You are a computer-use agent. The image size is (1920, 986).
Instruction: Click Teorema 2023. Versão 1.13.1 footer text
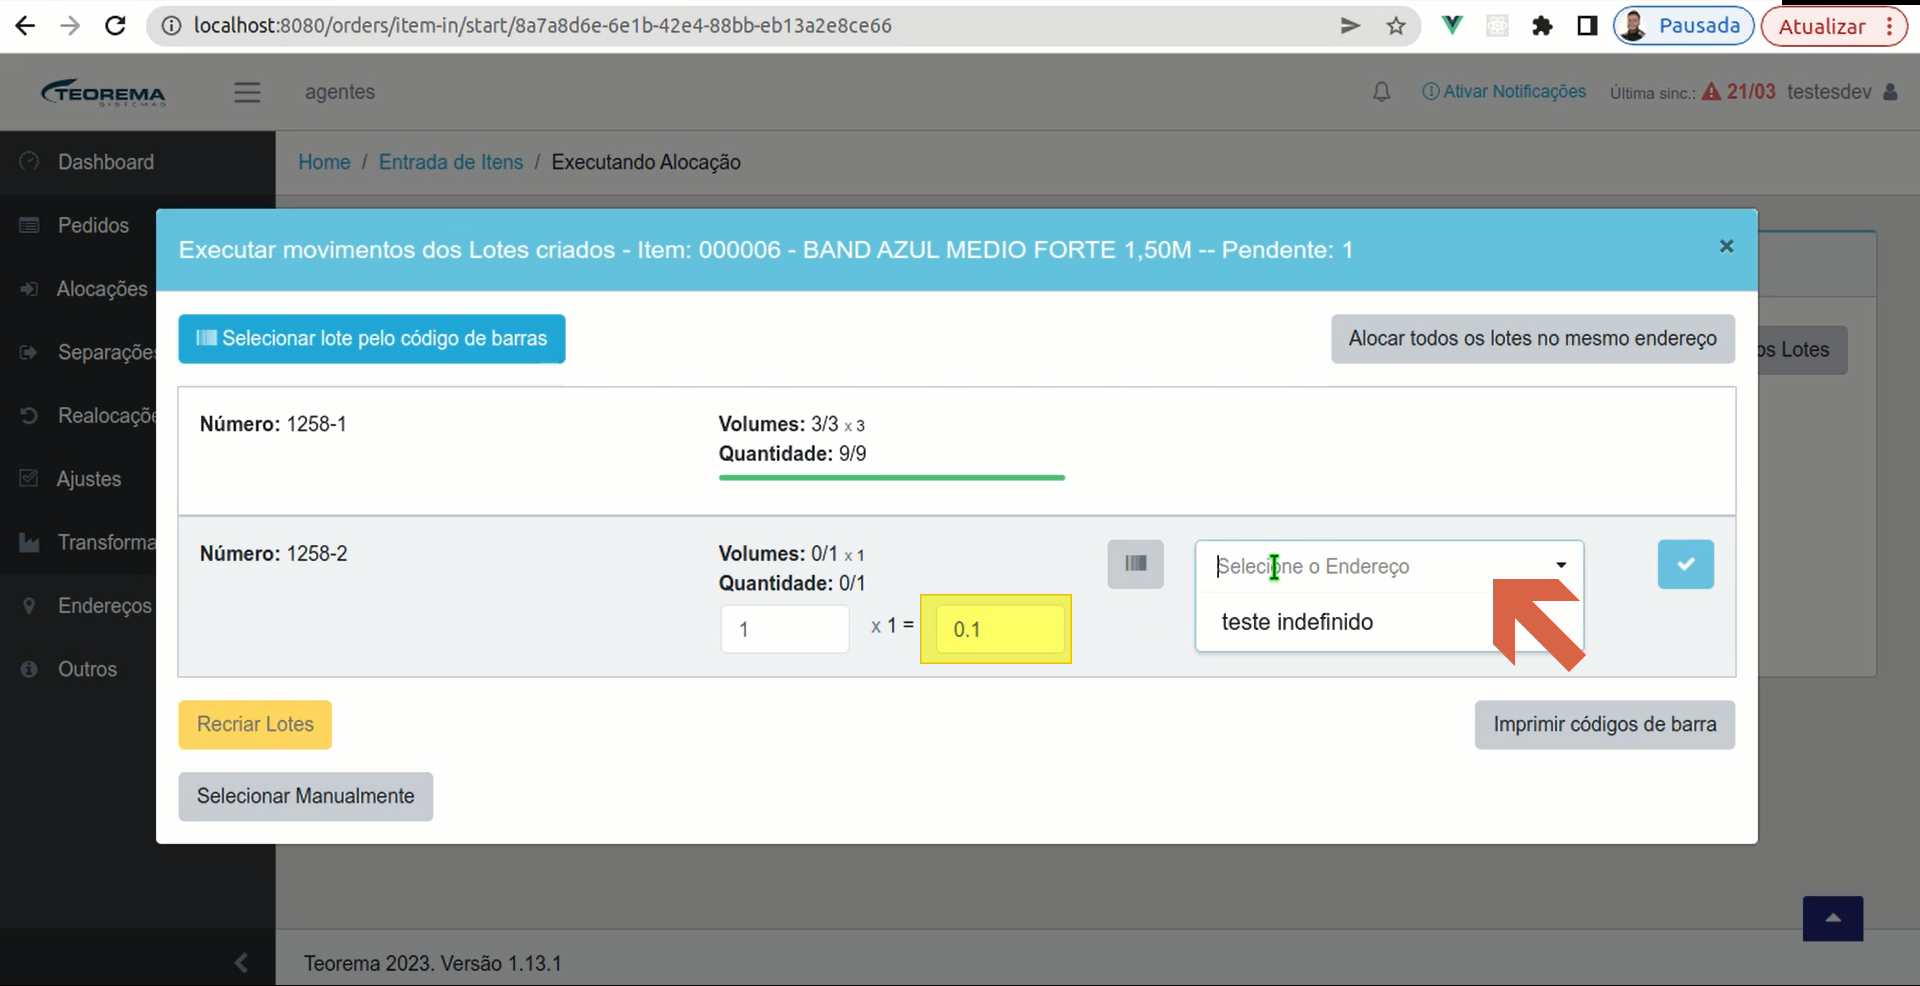433,964
